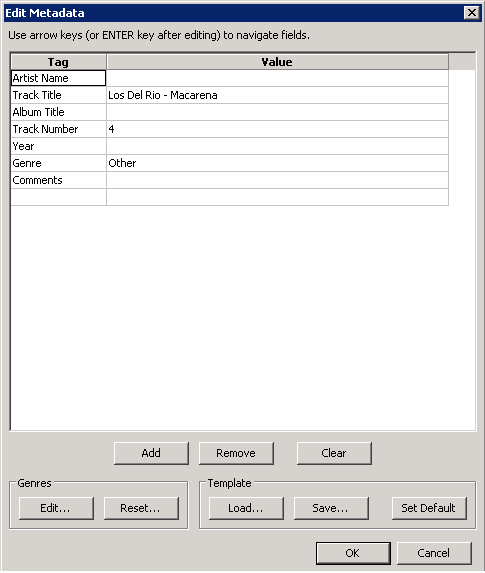Select the Track Title value cell
Screen dimensions: 485x573
(277, 95)
